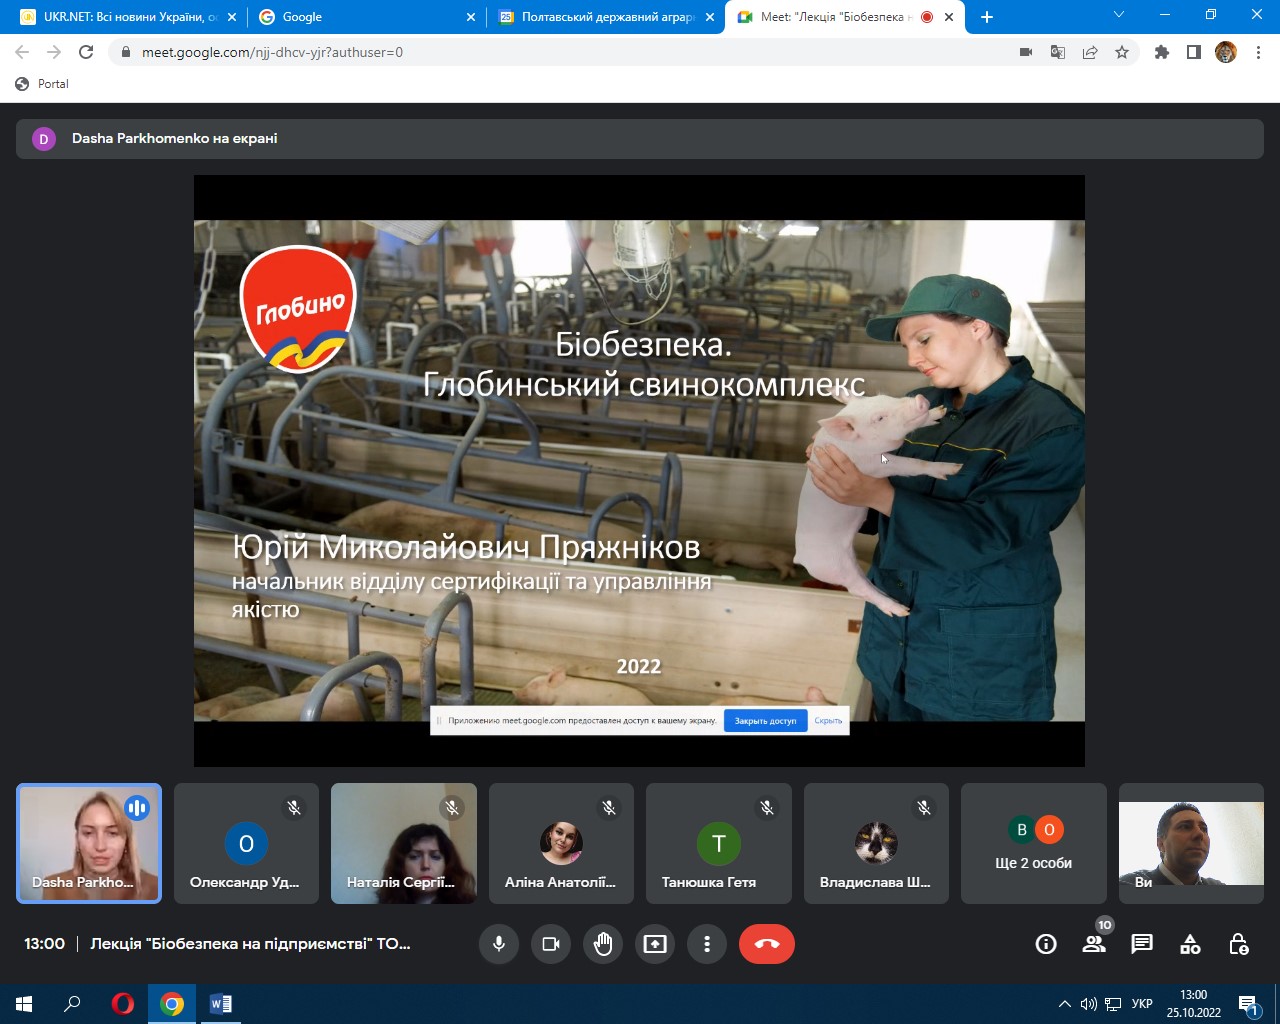Open meeting details info icon

[1046, 944]
